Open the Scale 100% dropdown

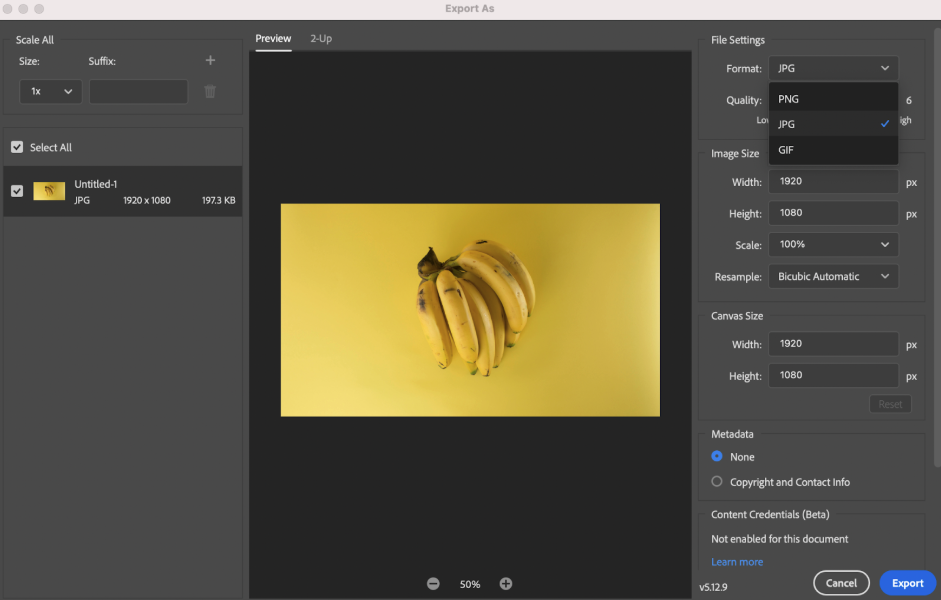coord(833,244)
